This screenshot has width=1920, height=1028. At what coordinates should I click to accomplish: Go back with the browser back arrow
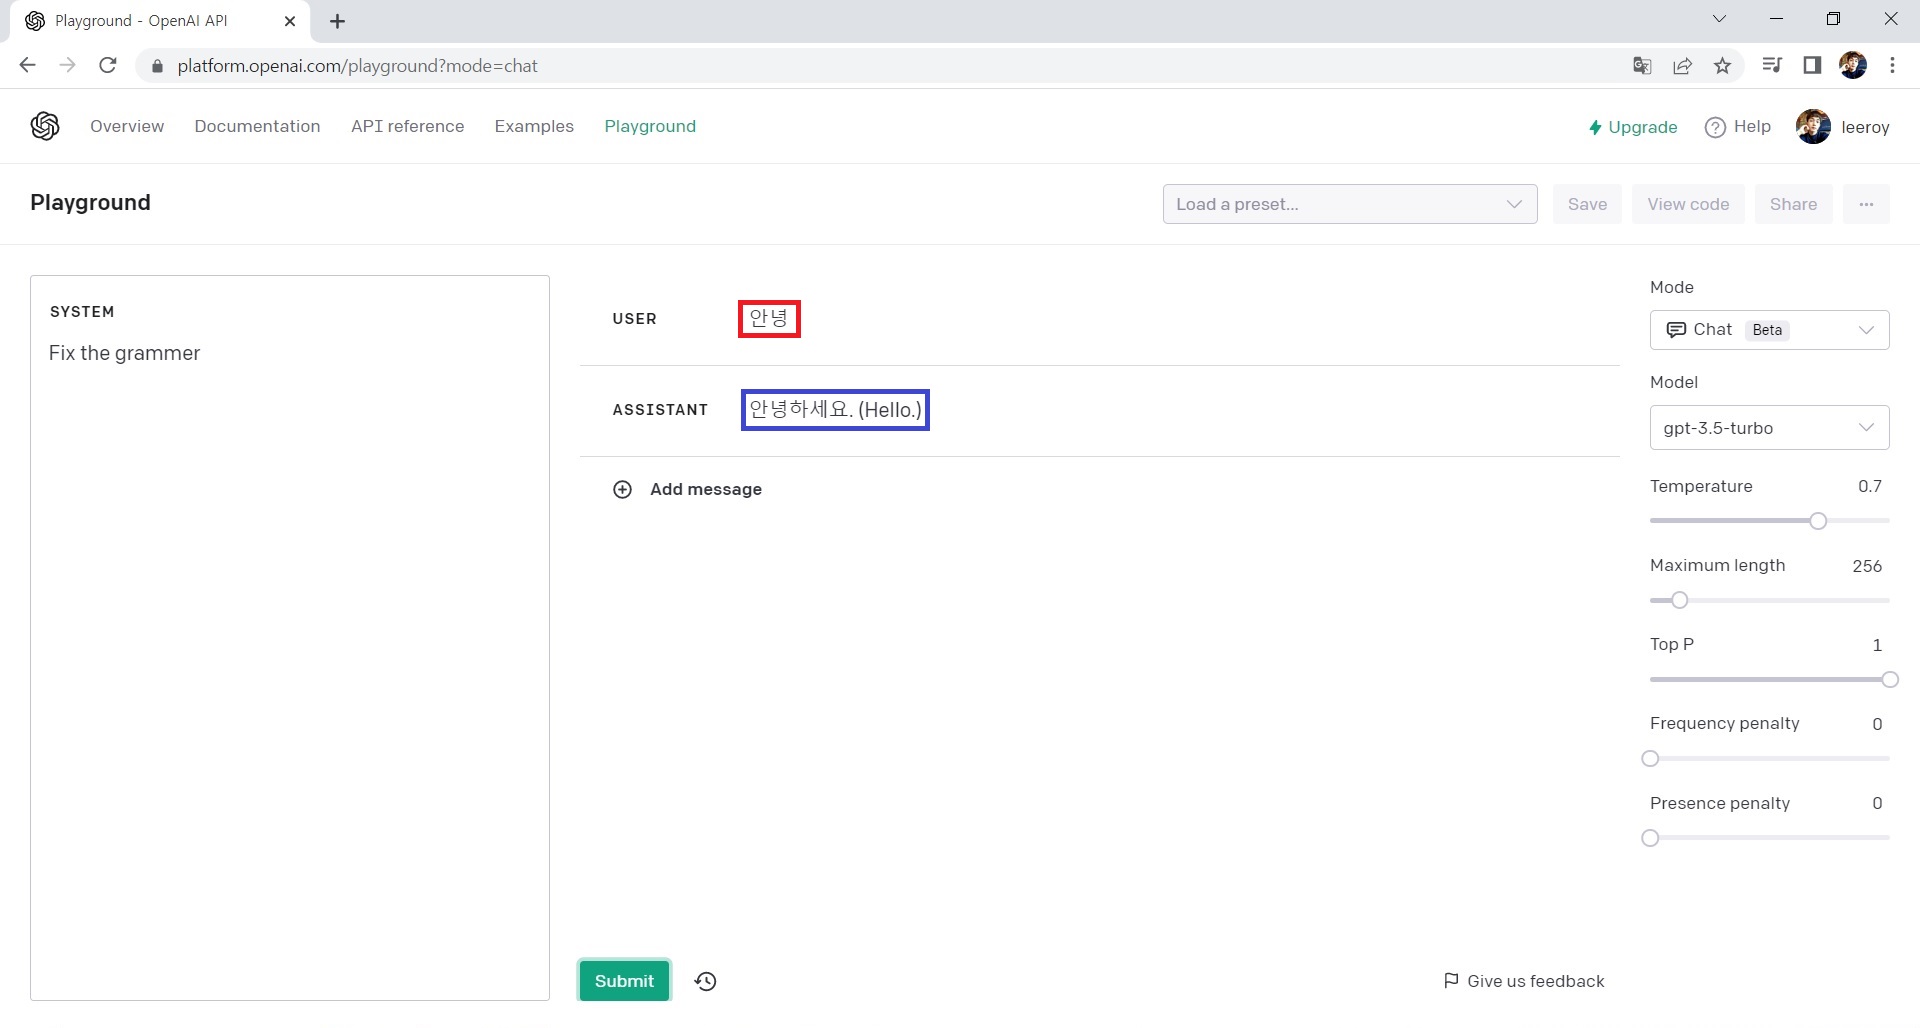pyautogui.click(x=27, y=65)
